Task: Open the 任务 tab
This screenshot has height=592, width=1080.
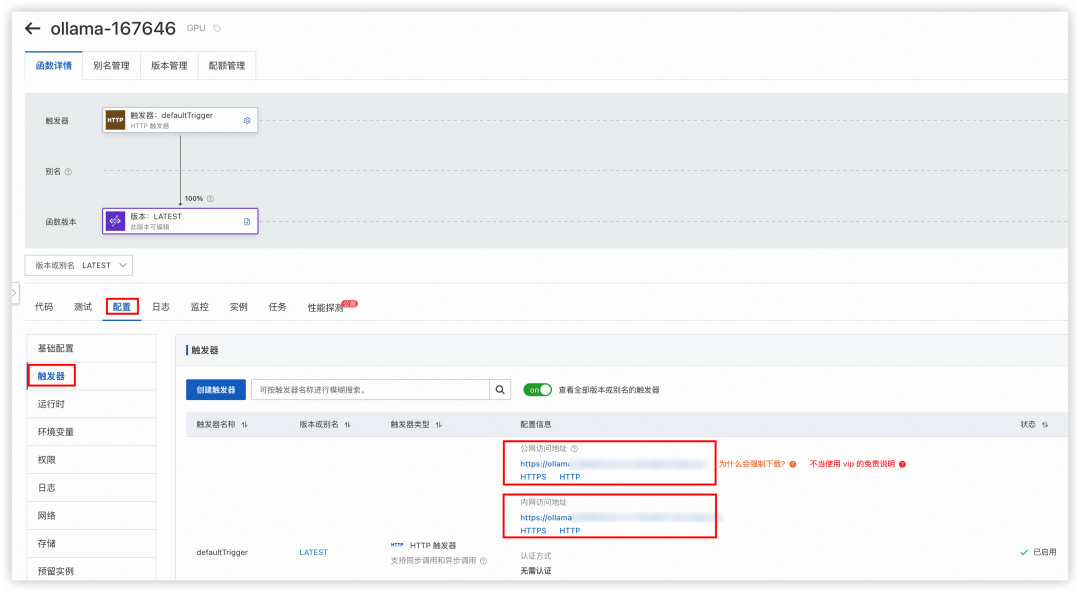Action: [x=278, y=307]
